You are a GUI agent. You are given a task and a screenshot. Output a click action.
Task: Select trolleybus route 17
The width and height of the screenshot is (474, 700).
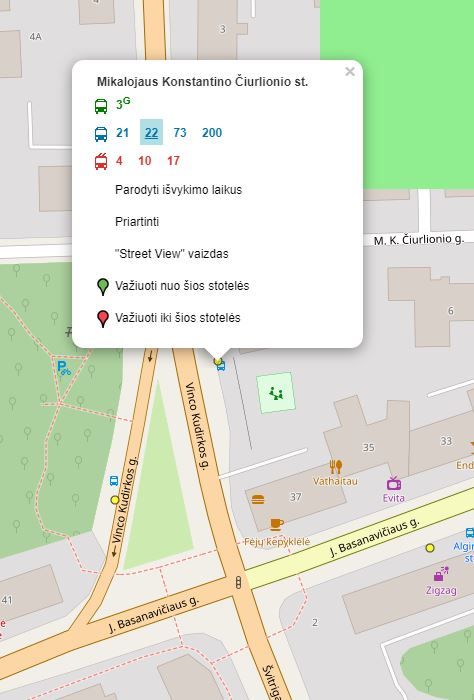click(173, 161)
